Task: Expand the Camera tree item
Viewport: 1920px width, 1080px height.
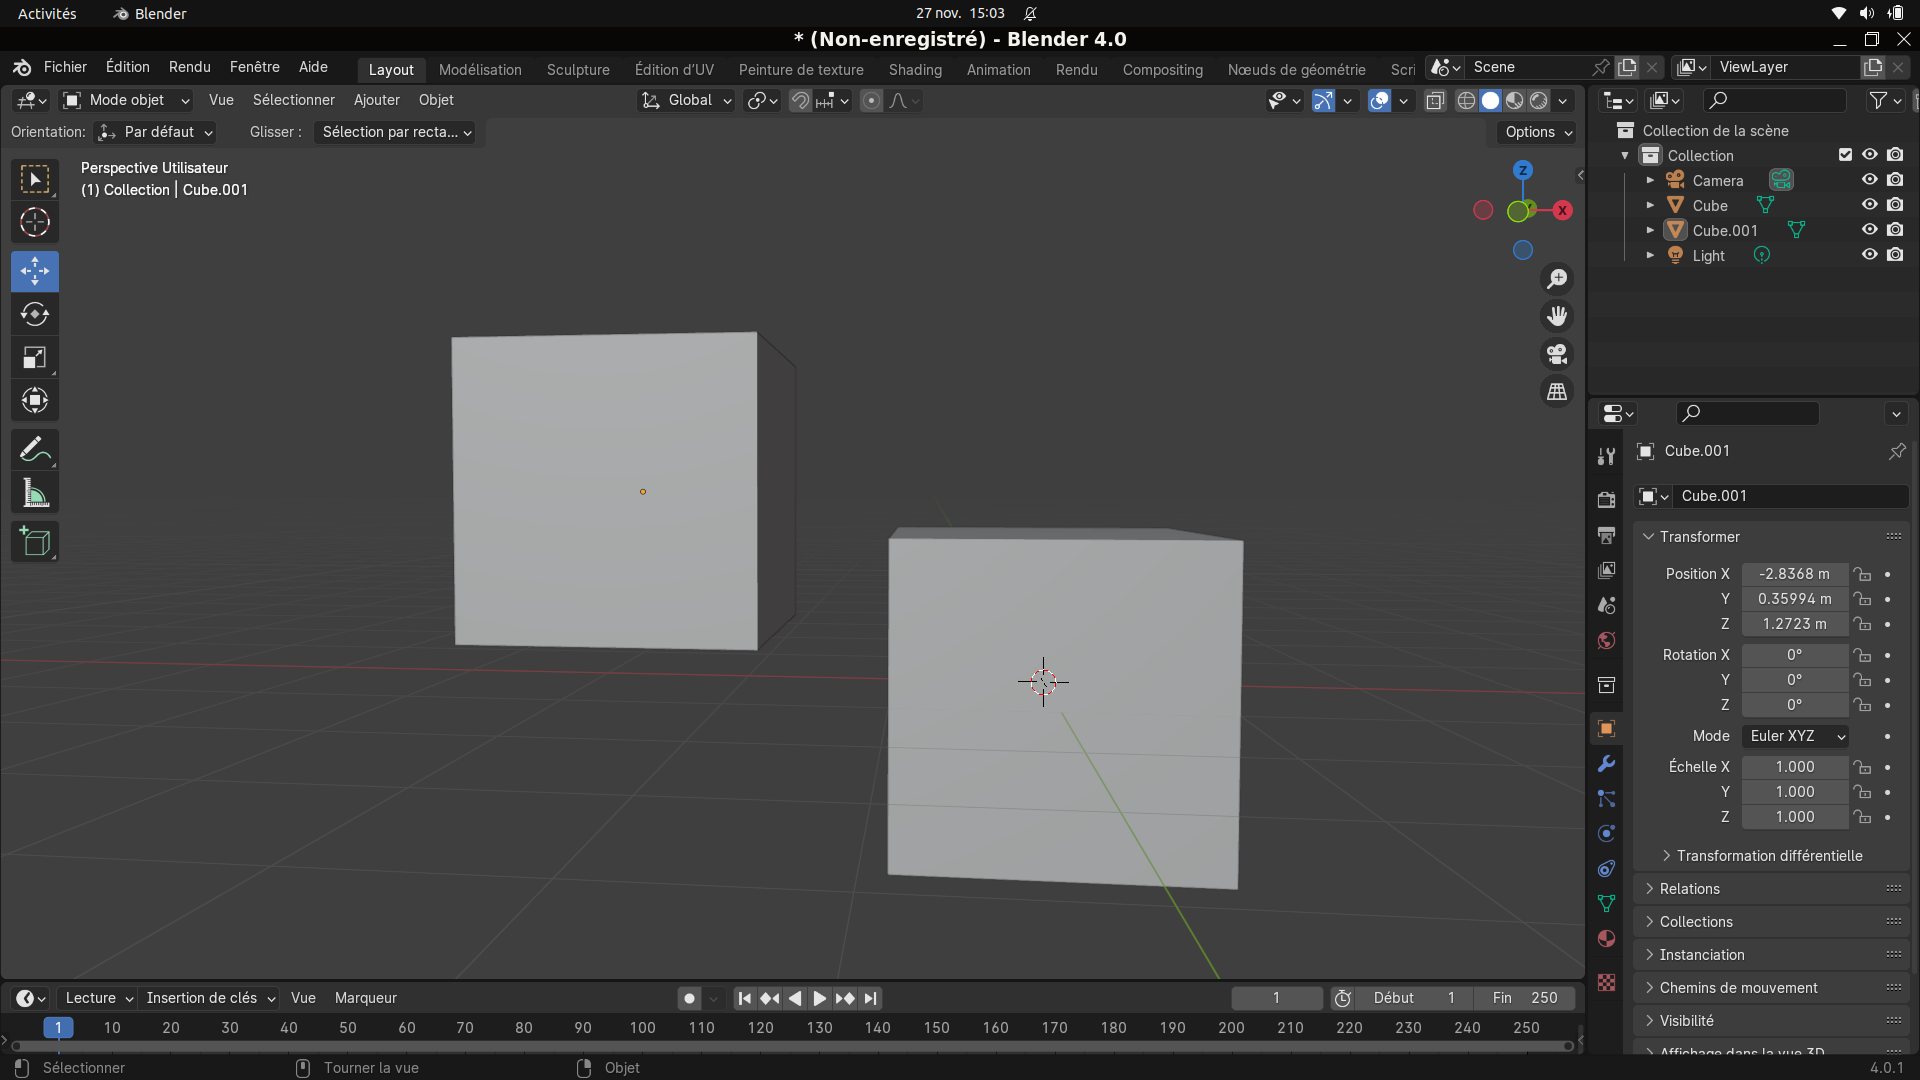Action: (1650, 180)
